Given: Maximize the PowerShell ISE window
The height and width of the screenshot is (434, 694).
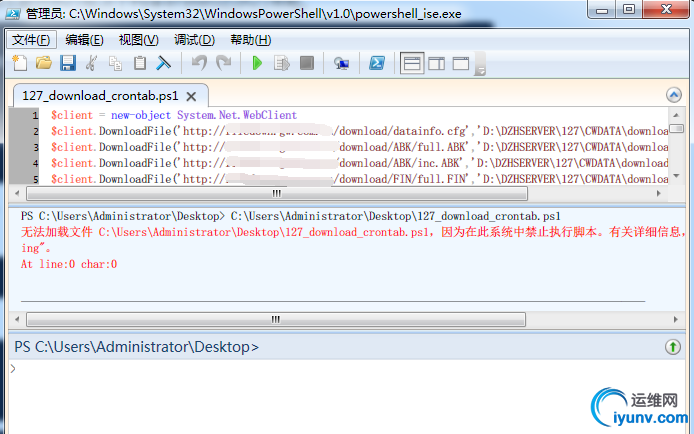Looking at the screenshot, I should pos(629,10).
